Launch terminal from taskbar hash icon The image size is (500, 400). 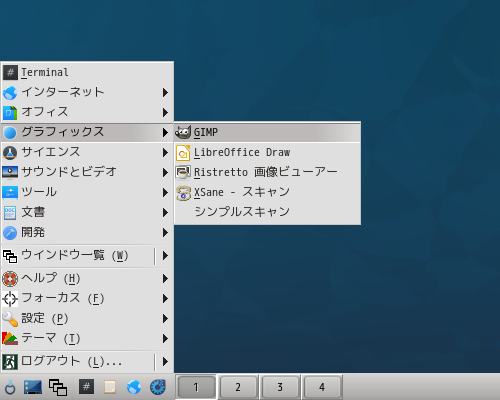[86, 387]
